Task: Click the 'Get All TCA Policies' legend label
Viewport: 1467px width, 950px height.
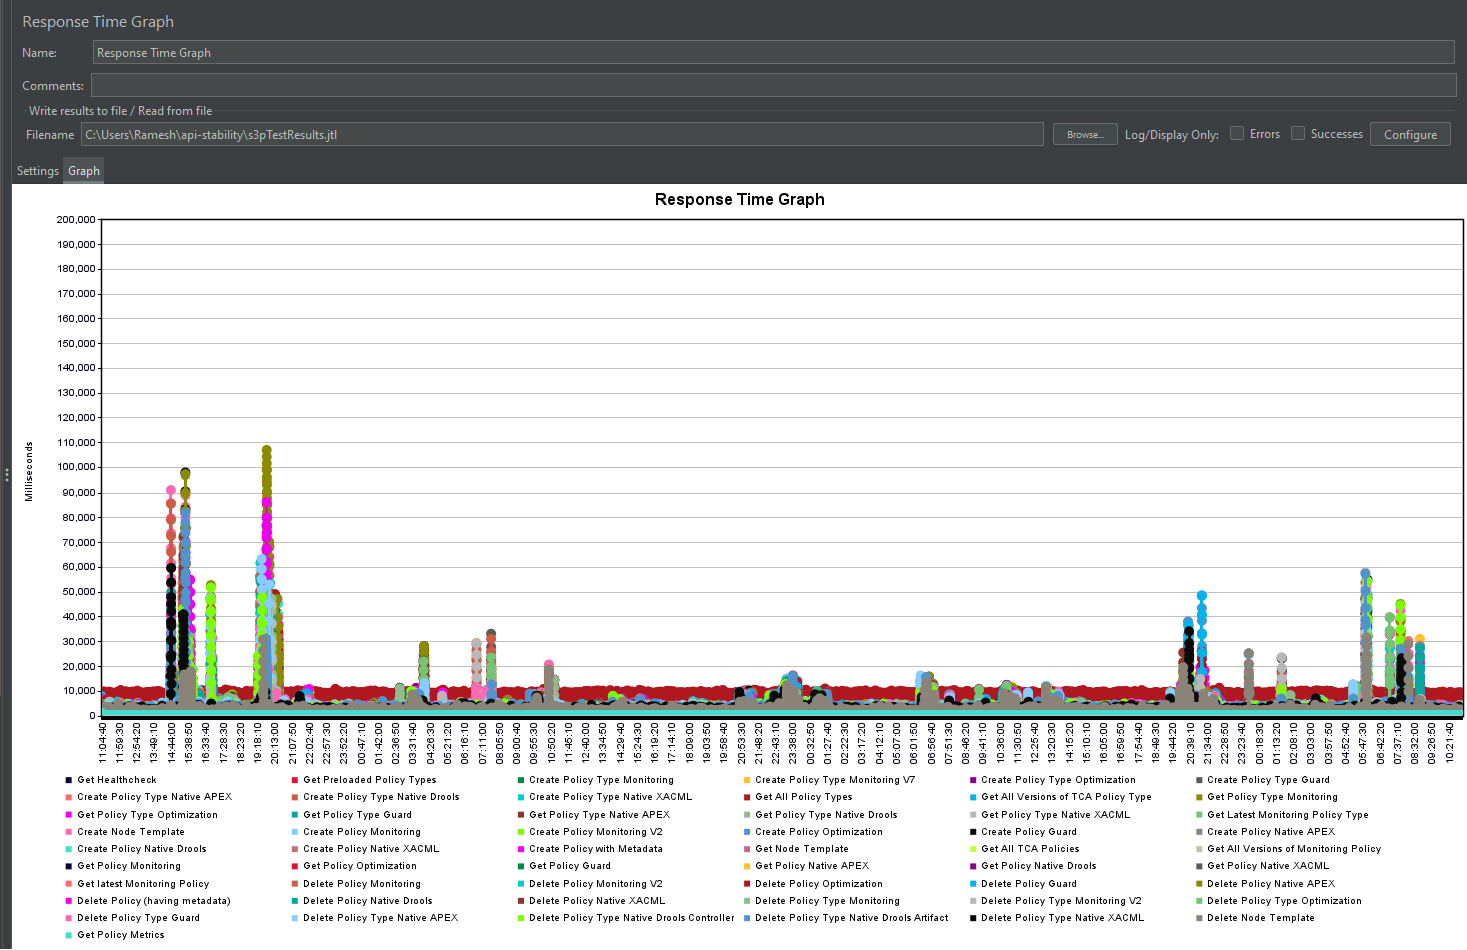Action: pos(1030,849)
